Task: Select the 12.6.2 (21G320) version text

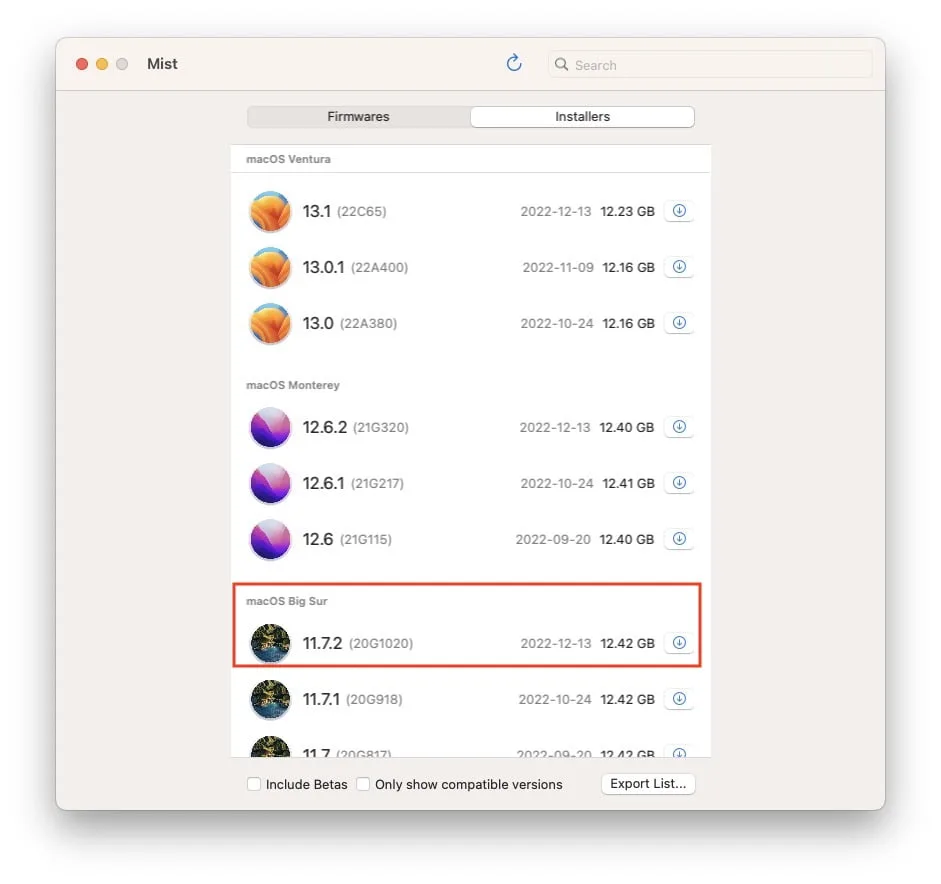Action: [356, 427]
